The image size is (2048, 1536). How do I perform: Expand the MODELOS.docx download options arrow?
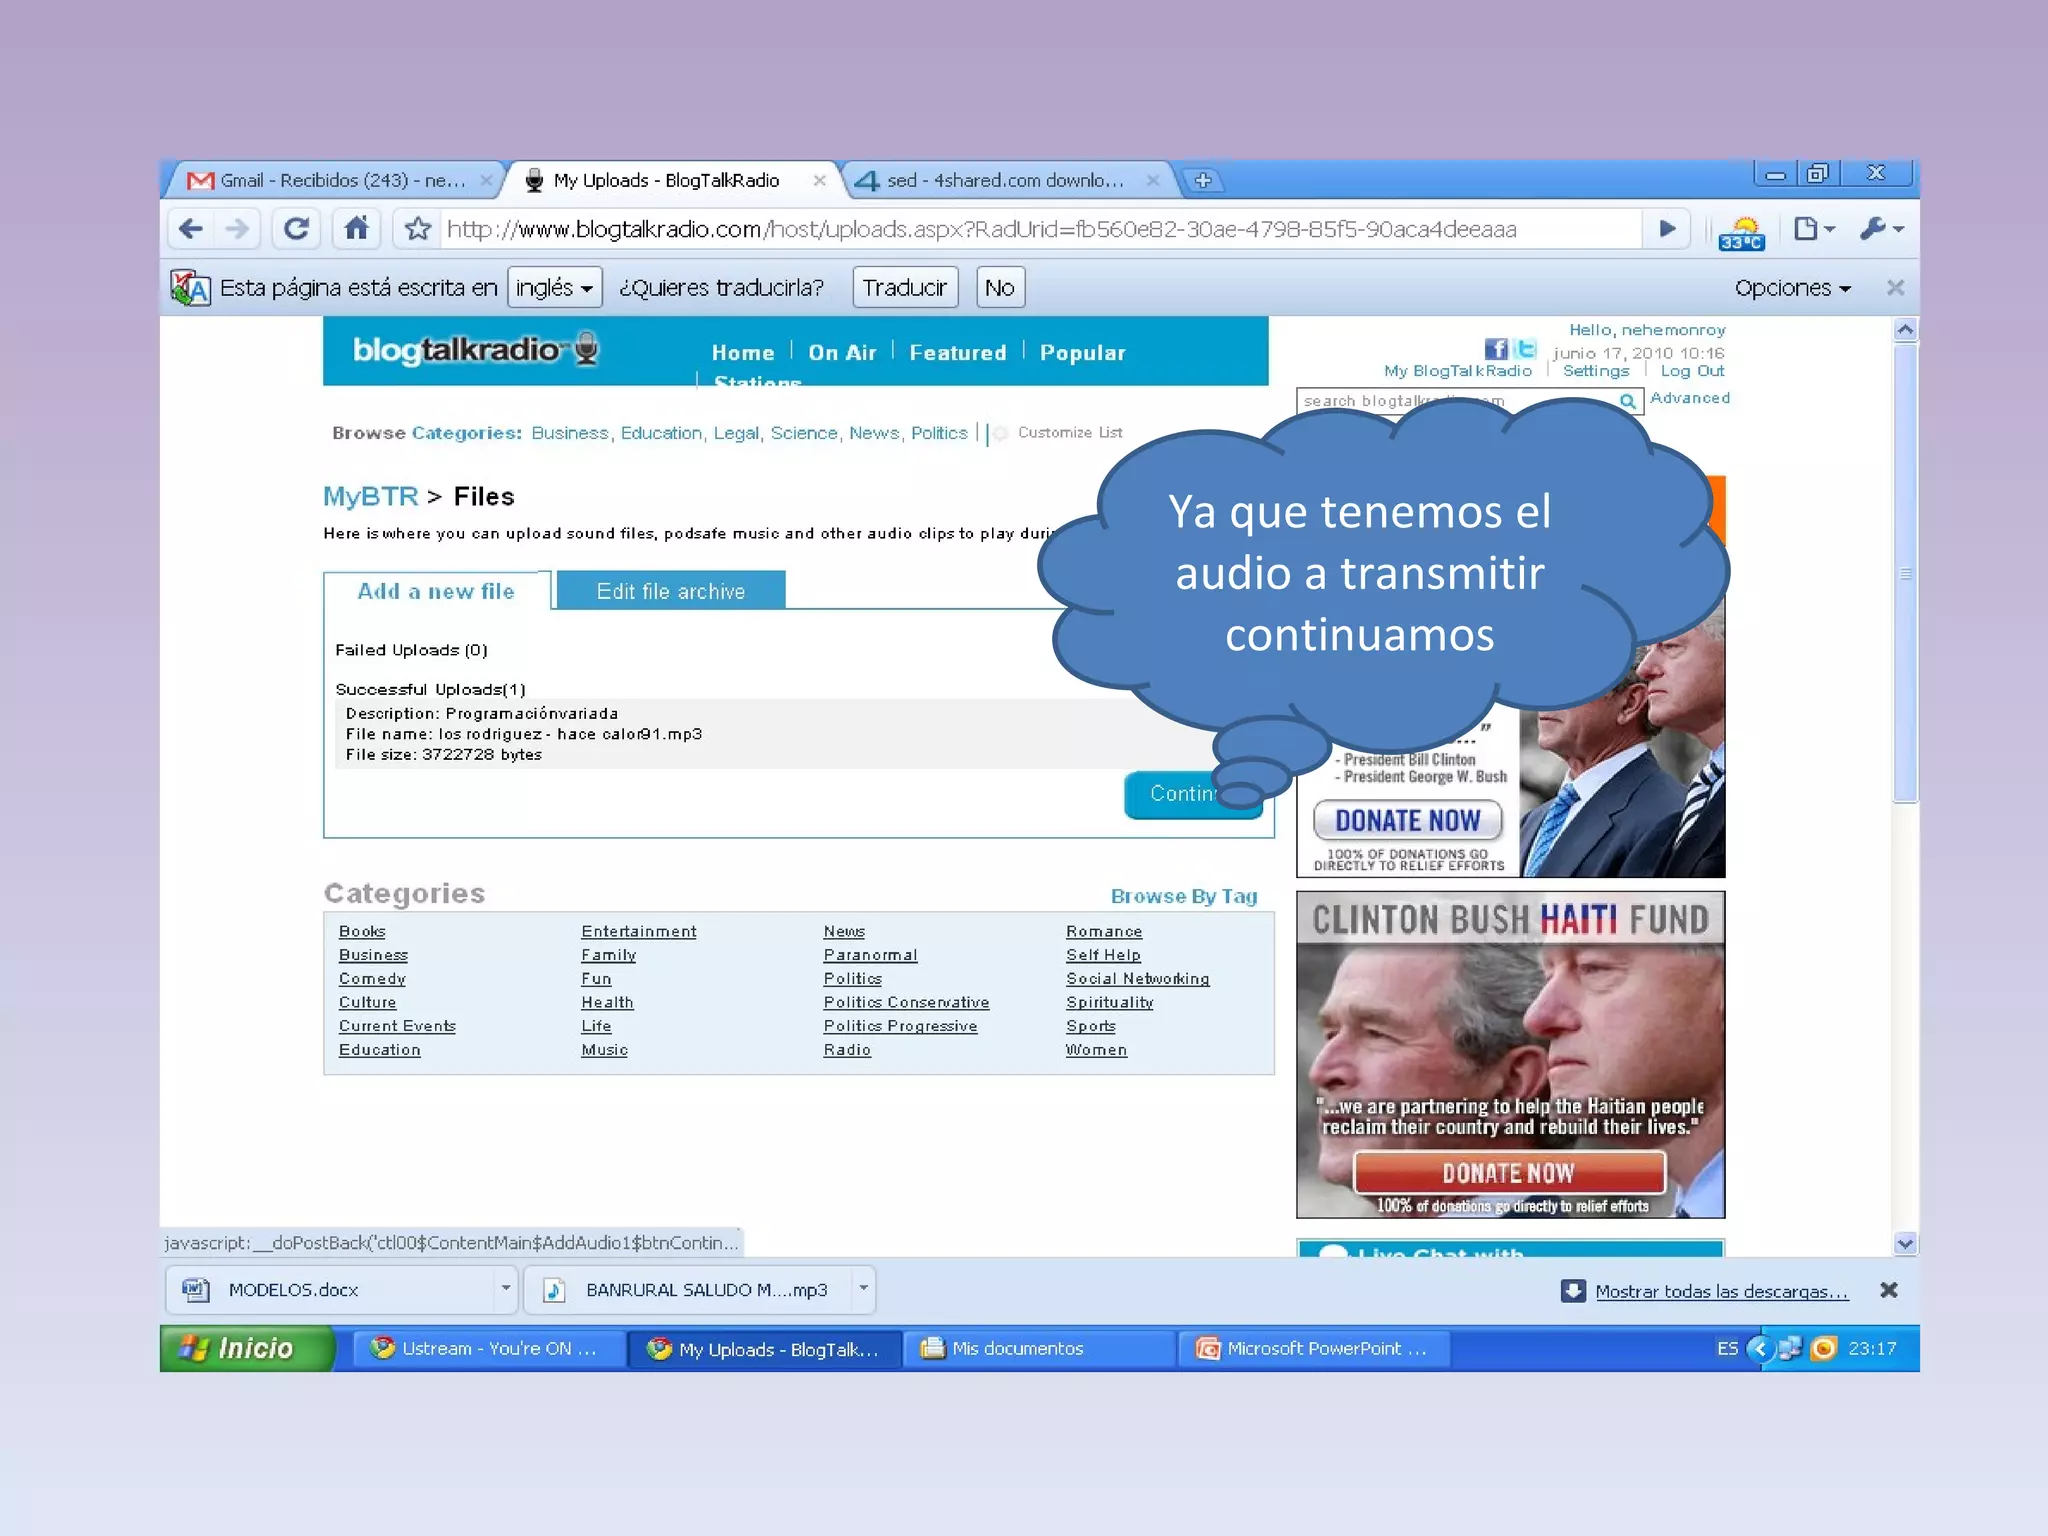[505, 1289]
